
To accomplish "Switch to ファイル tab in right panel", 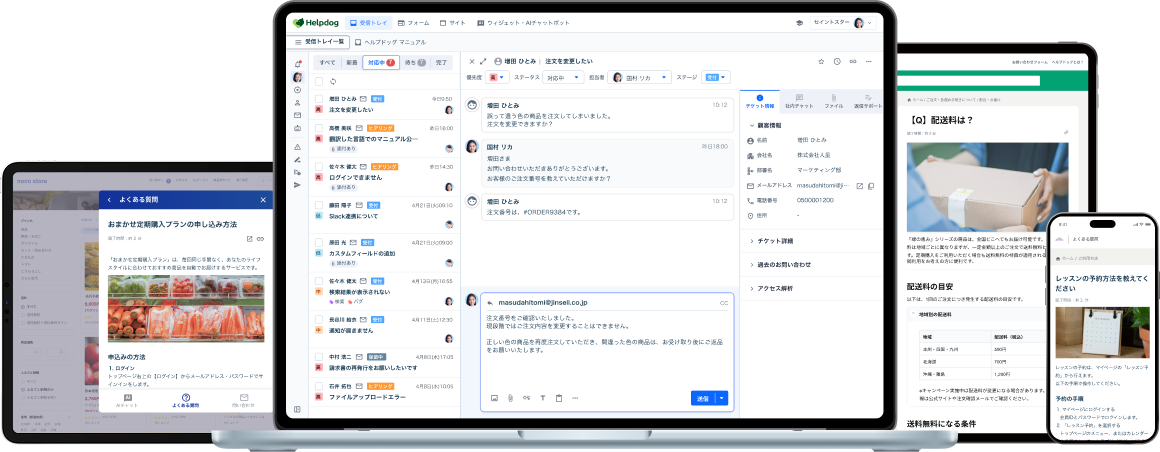I will click(x=834, y=101).
